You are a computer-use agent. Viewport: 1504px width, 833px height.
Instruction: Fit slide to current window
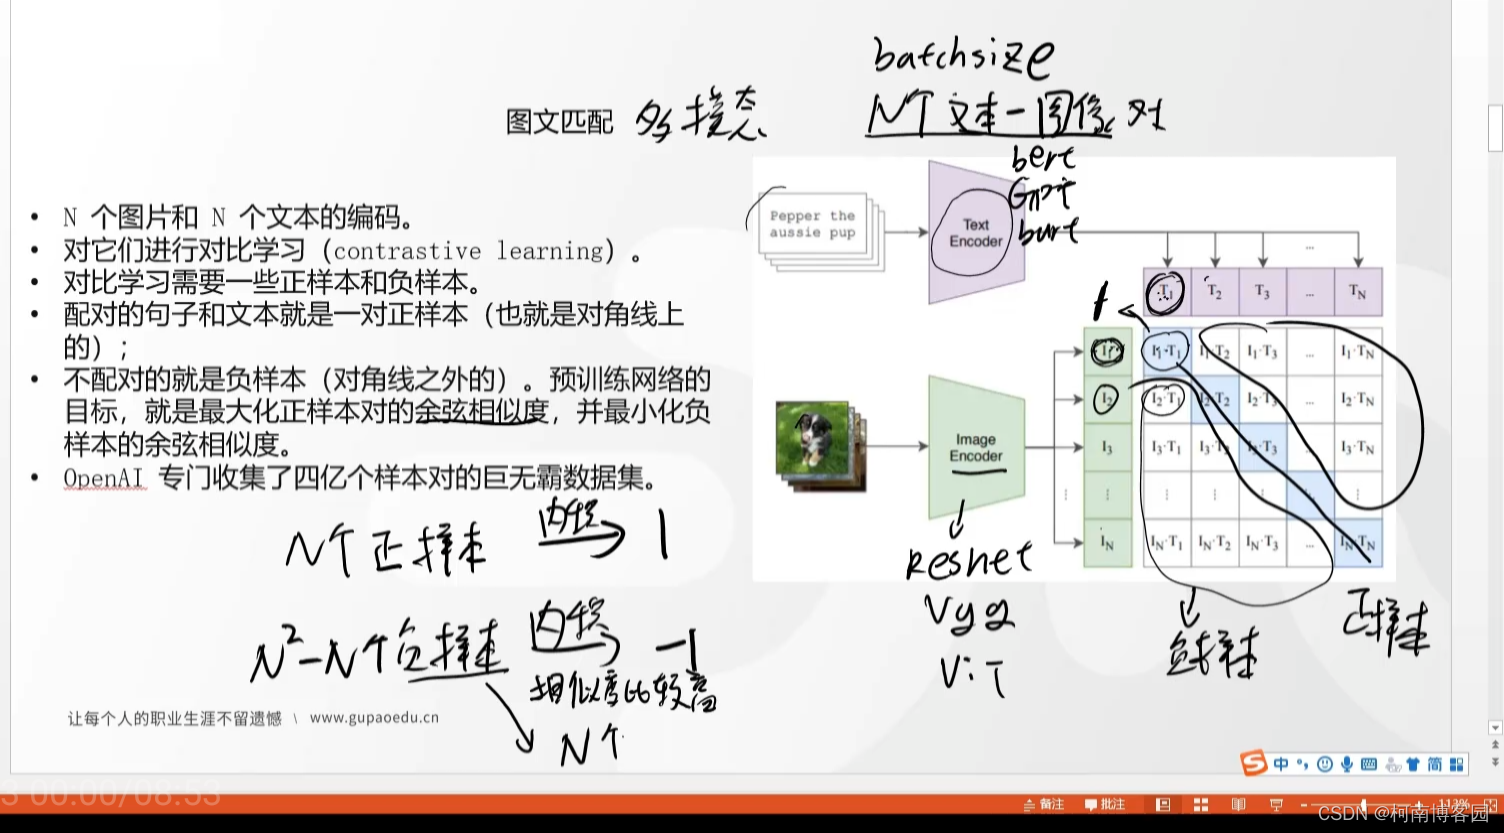[1493, 804]
